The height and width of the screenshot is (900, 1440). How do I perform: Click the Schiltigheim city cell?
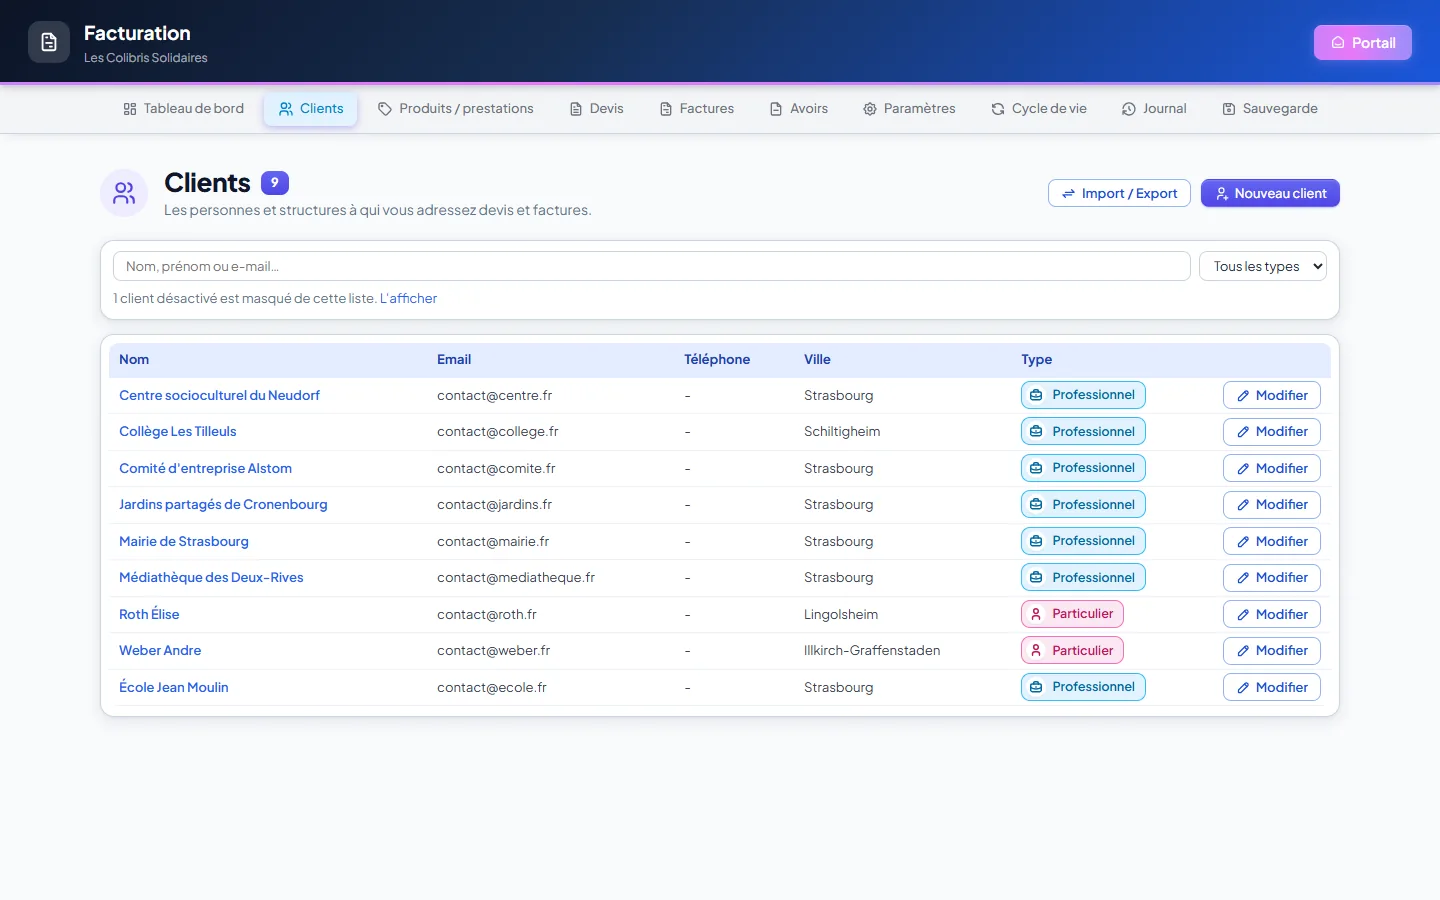click(x=842, y=432)
